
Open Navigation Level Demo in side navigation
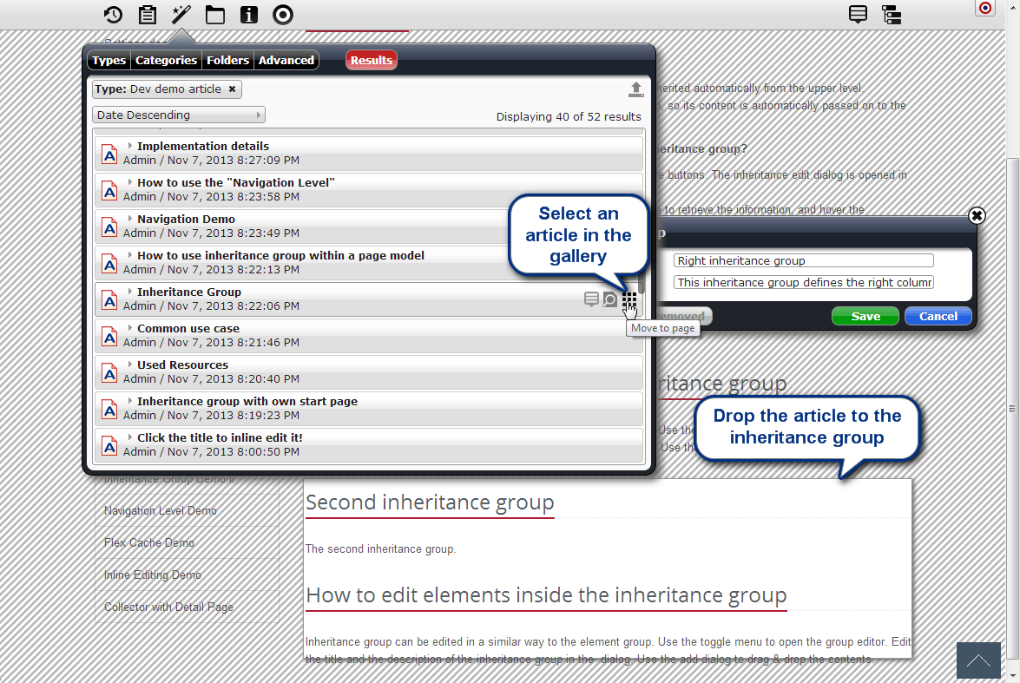point(160,511)
